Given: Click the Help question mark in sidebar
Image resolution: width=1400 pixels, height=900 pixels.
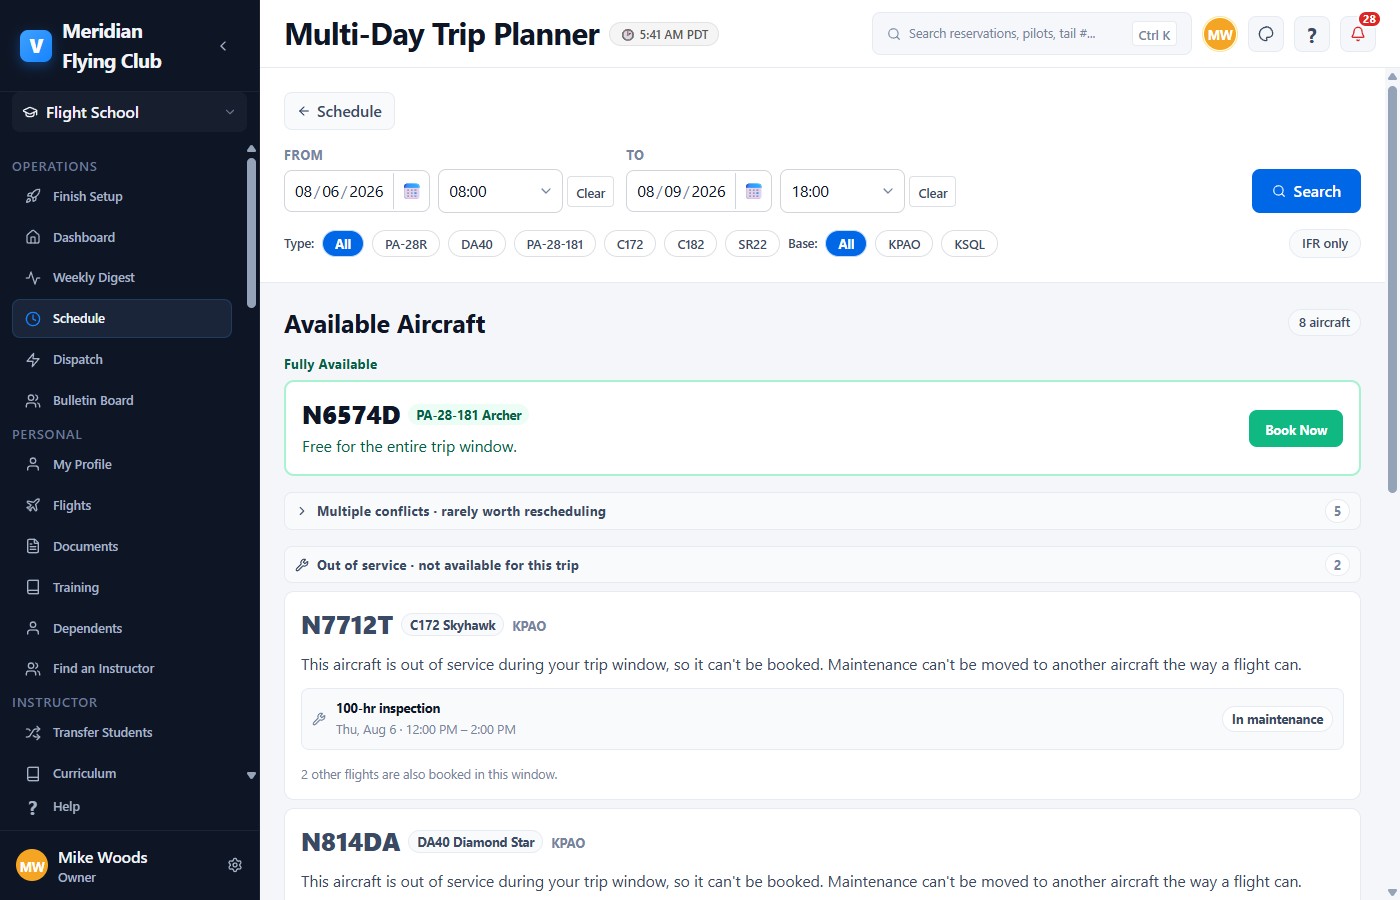Looking at the screenshot, I should [33, 807].
